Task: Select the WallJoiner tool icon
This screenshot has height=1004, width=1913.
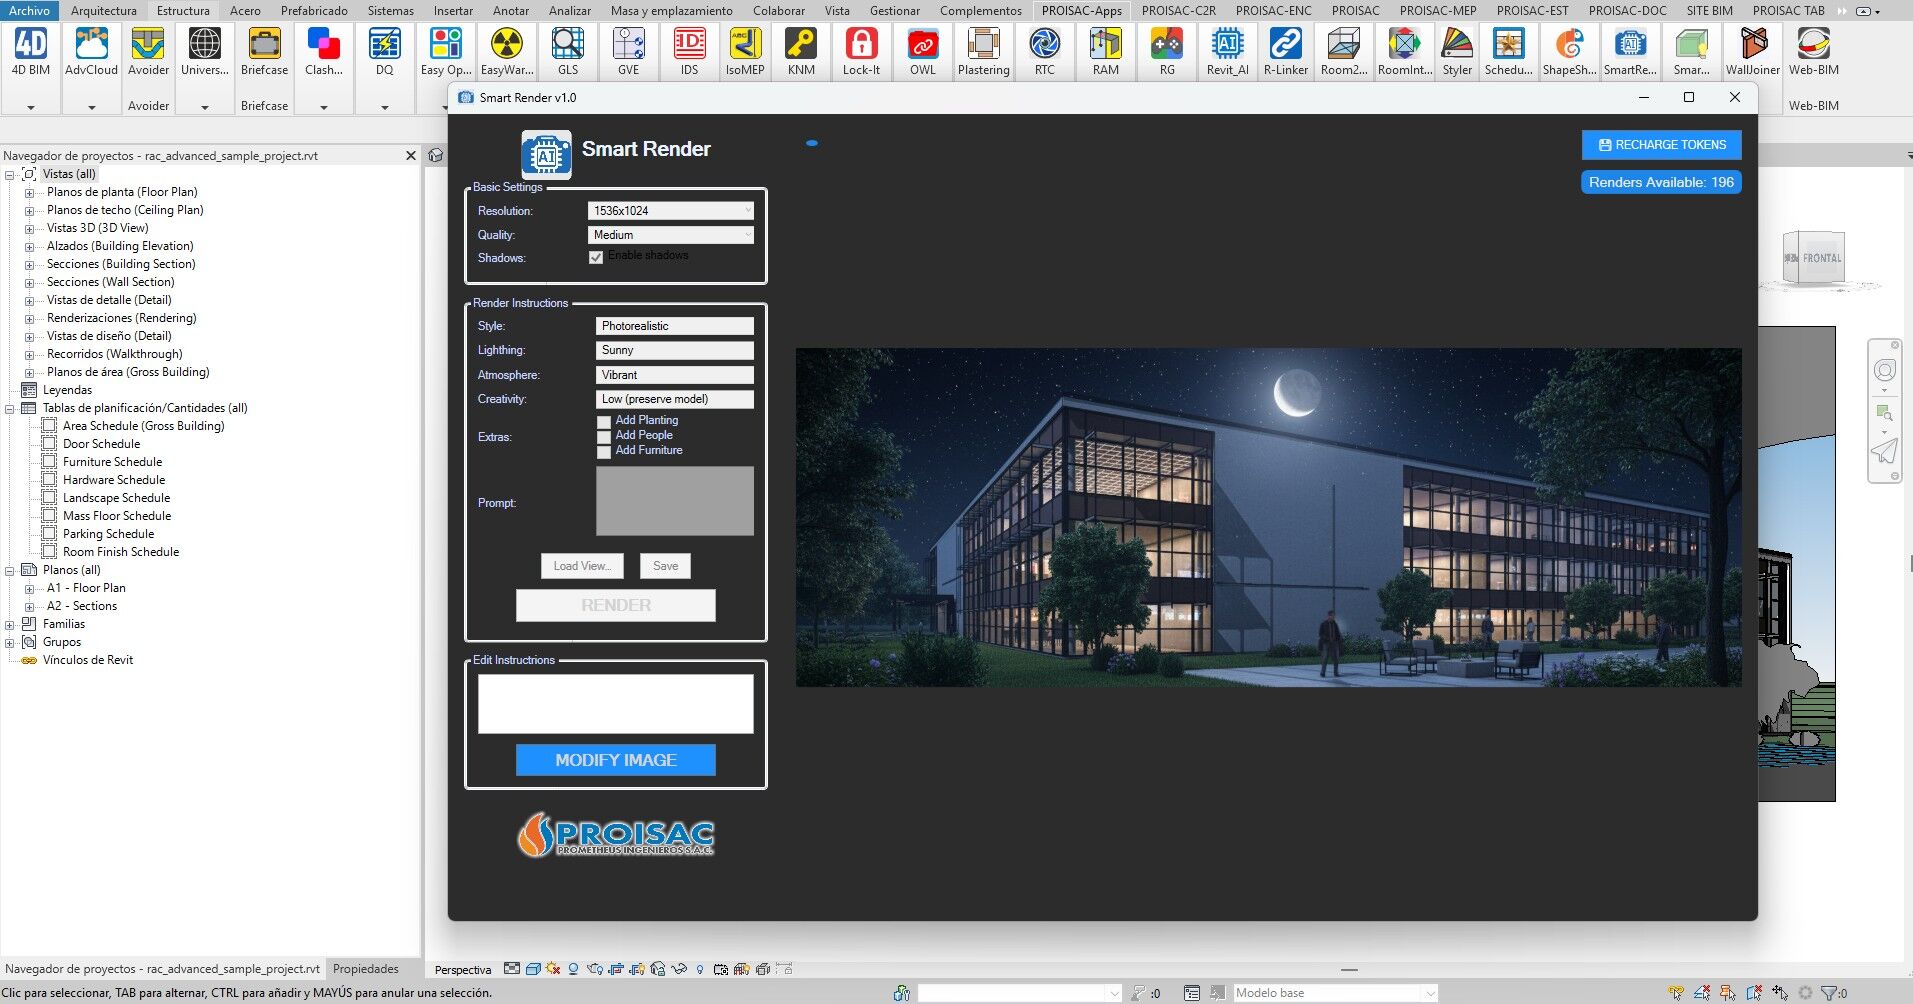Action: point(1752,51)
